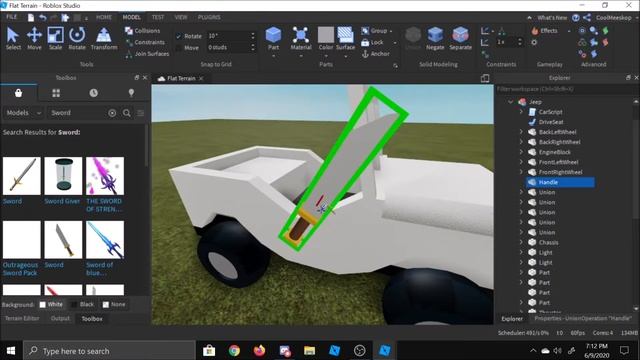
Task: Expand the EngineBlock item
Action: click(521, 152)
